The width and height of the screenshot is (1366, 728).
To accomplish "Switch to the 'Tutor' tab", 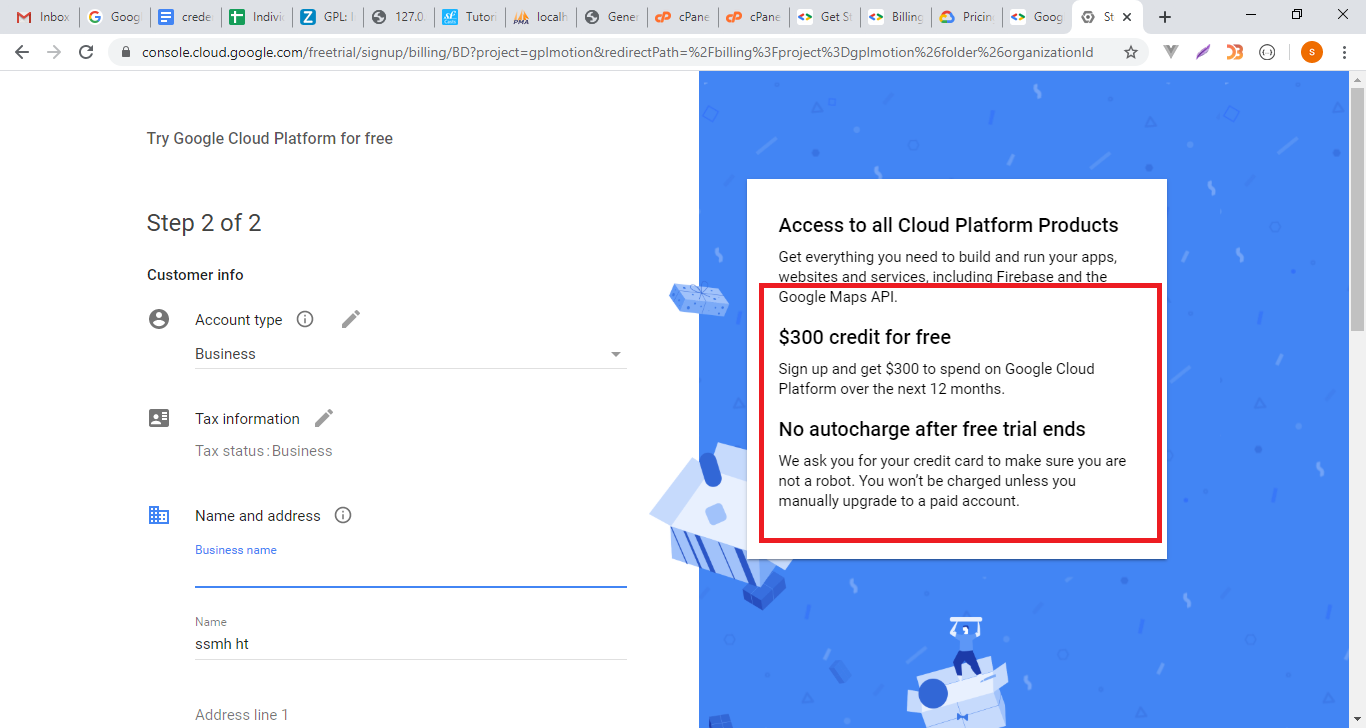I will [x=469, y=17].
